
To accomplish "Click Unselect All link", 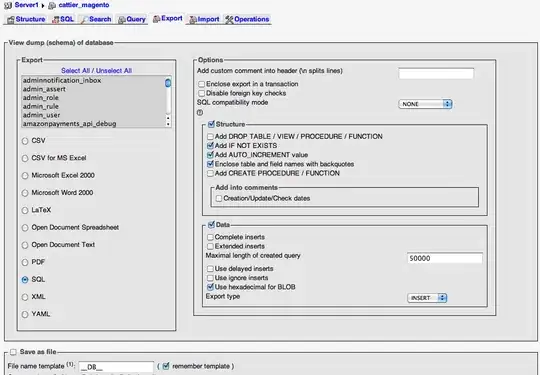I will [x=114, y=71].
